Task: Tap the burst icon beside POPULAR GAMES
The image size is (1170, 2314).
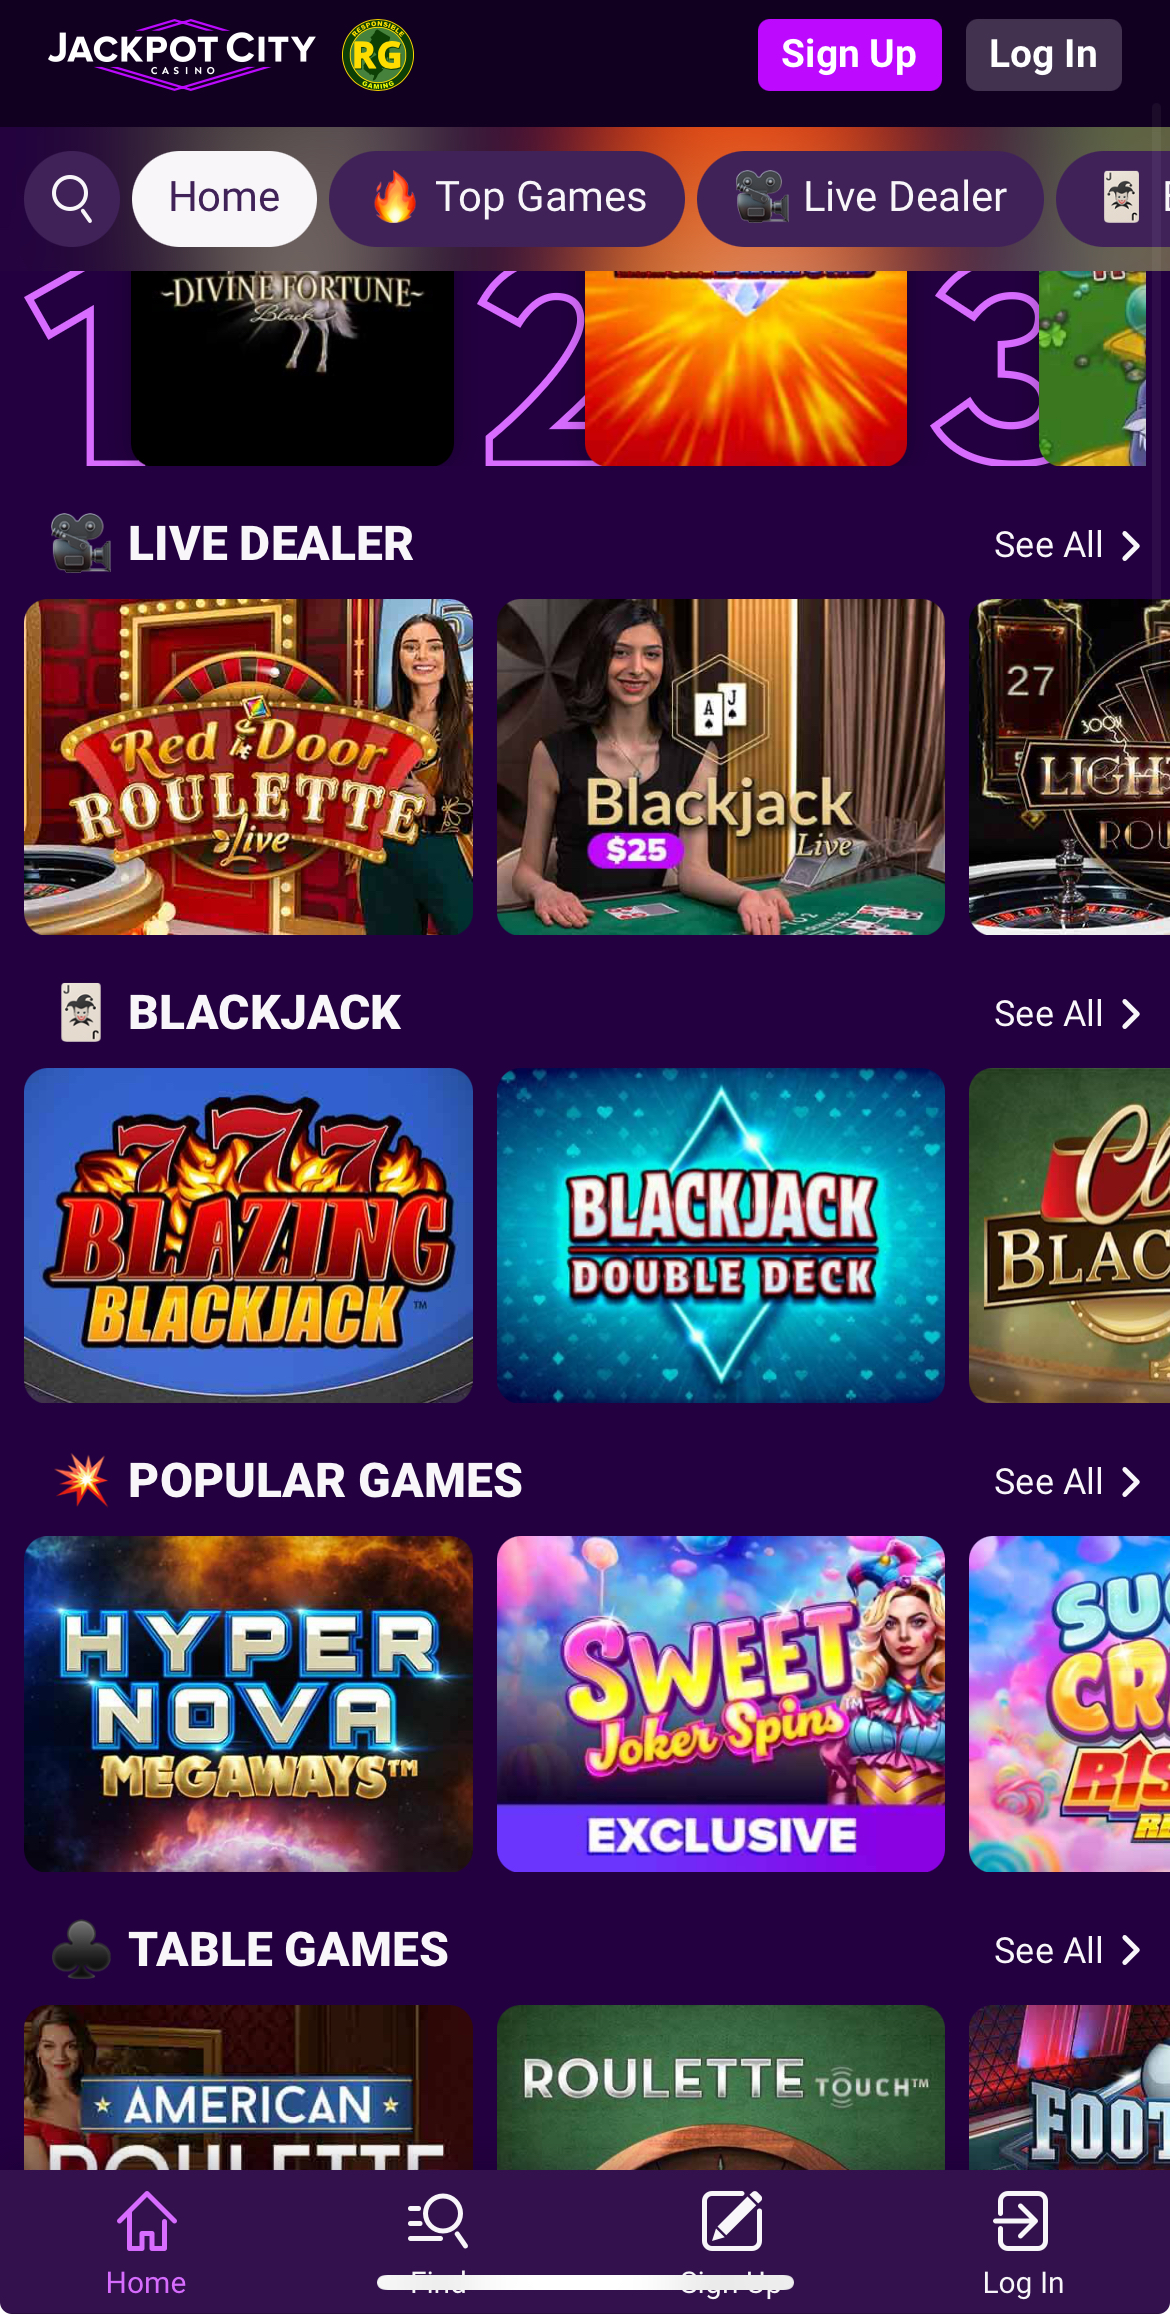Action: point(83,1481)
